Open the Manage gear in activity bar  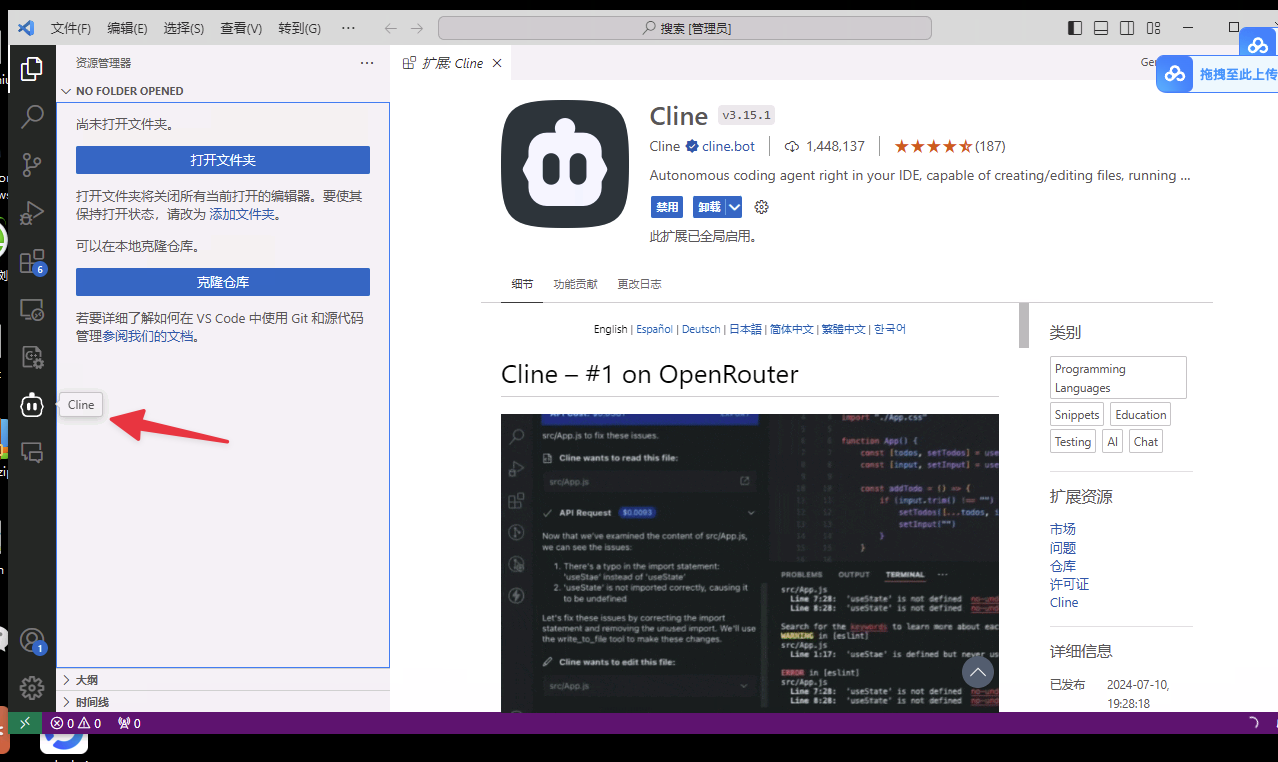32,688
